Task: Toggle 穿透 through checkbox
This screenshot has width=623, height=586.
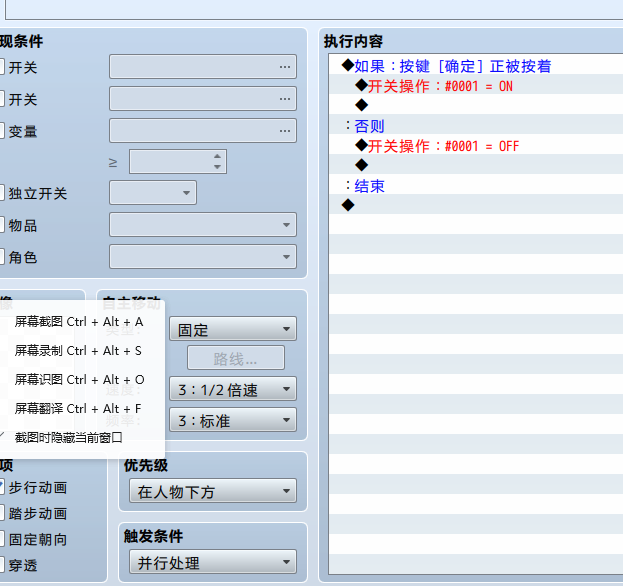Action: click(x=1, y=565)
